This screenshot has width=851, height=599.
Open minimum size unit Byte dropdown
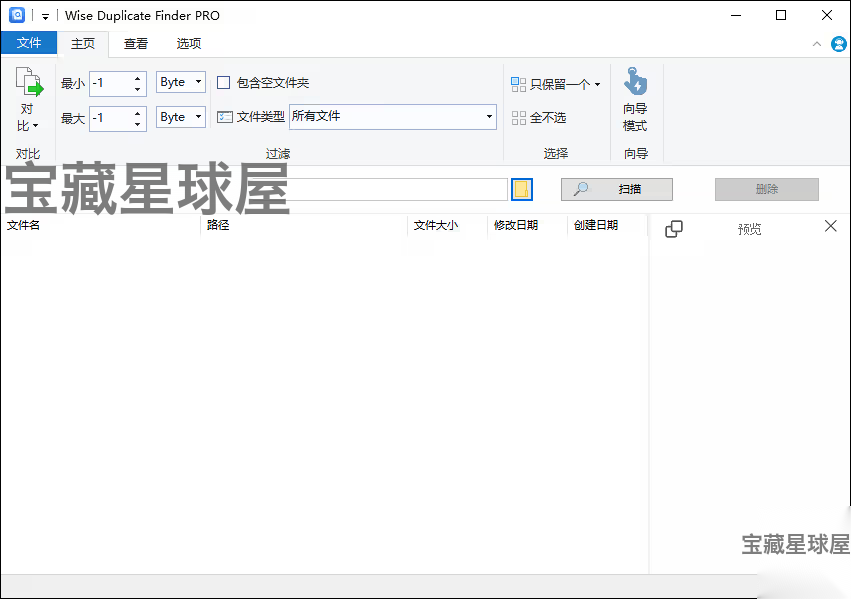(x=181, y=82)
